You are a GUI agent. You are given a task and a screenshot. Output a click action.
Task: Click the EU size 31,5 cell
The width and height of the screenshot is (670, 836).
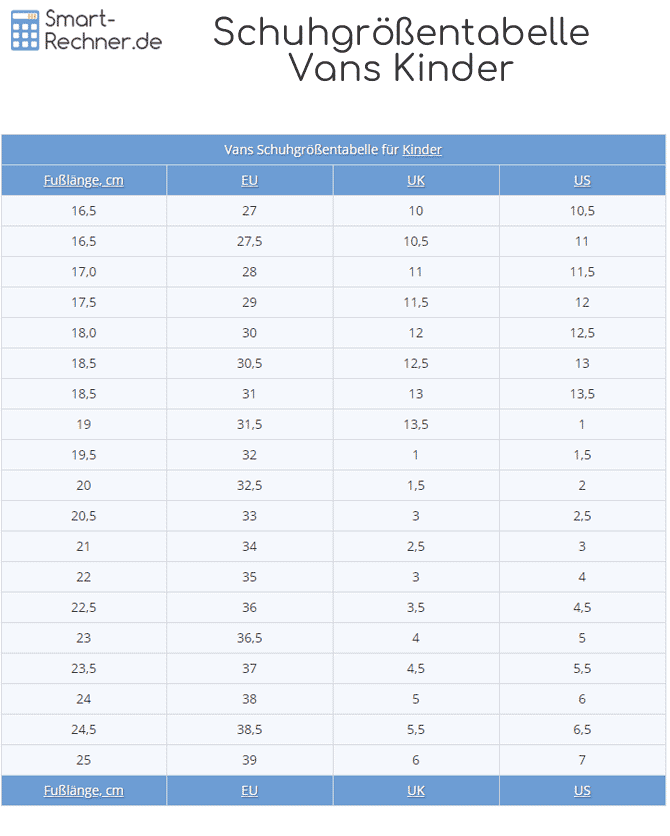(250, 424)
